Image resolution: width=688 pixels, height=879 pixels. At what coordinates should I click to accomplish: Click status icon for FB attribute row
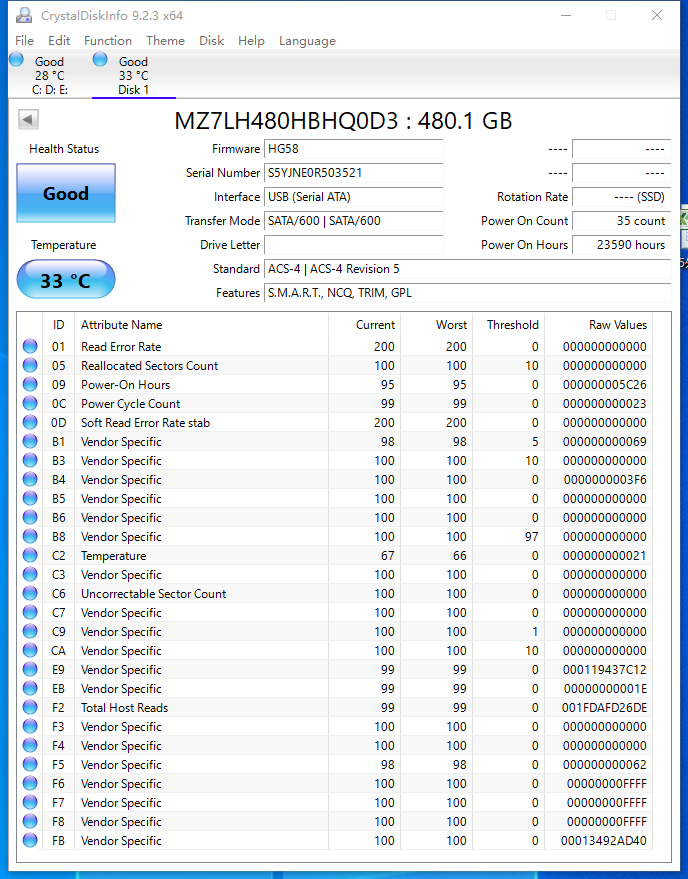click(30, 841)
